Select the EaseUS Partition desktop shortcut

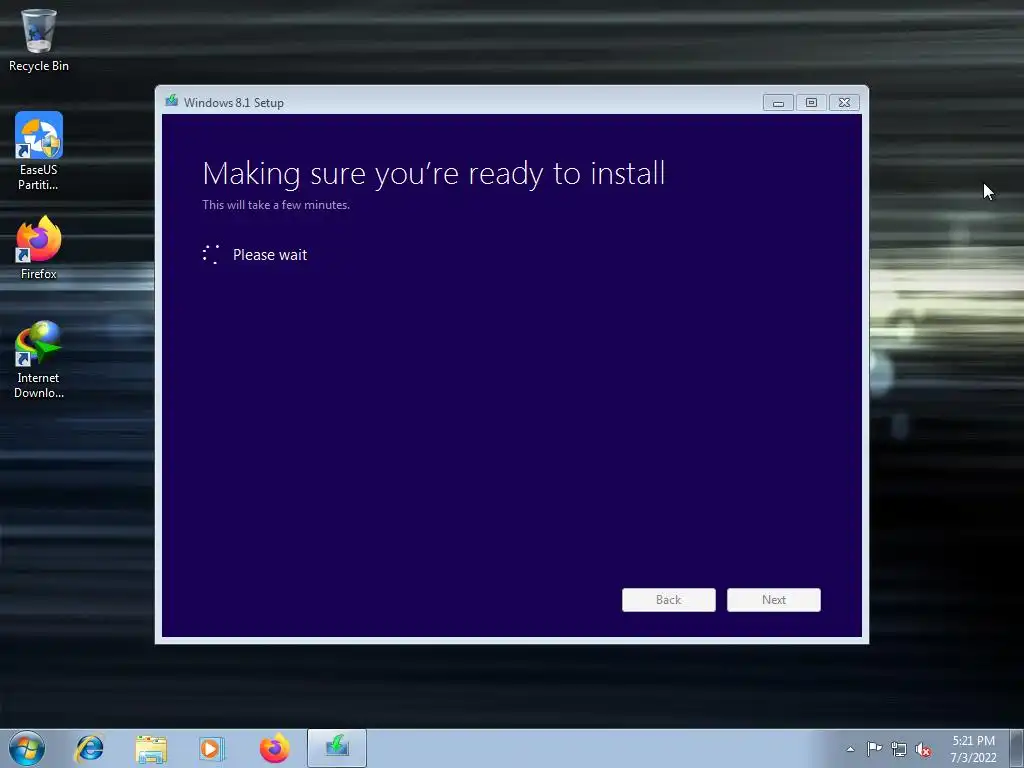point(39,150)
